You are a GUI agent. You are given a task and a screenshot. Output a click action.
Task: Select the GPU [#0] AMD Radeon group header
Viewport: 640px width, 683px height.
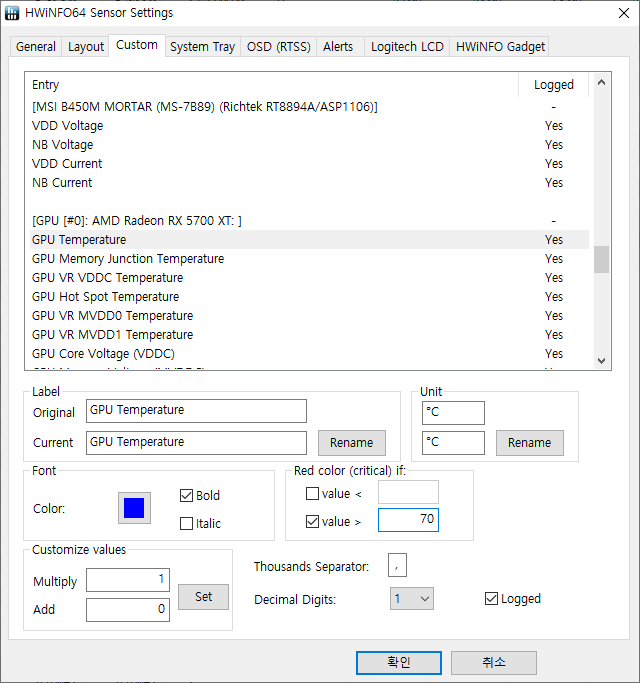[x=309, y=221]
